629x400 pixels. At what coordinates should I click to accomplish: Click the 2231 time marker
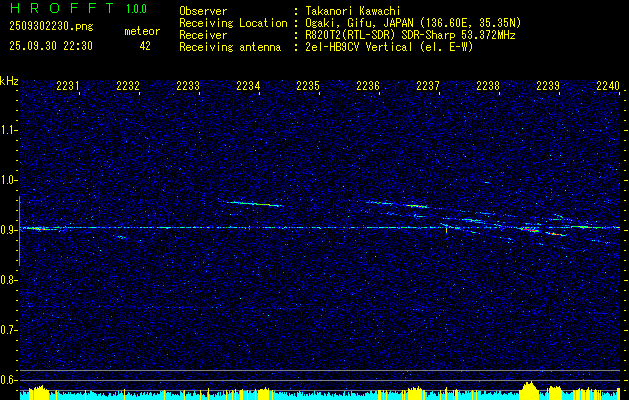(x=68, y=86)
